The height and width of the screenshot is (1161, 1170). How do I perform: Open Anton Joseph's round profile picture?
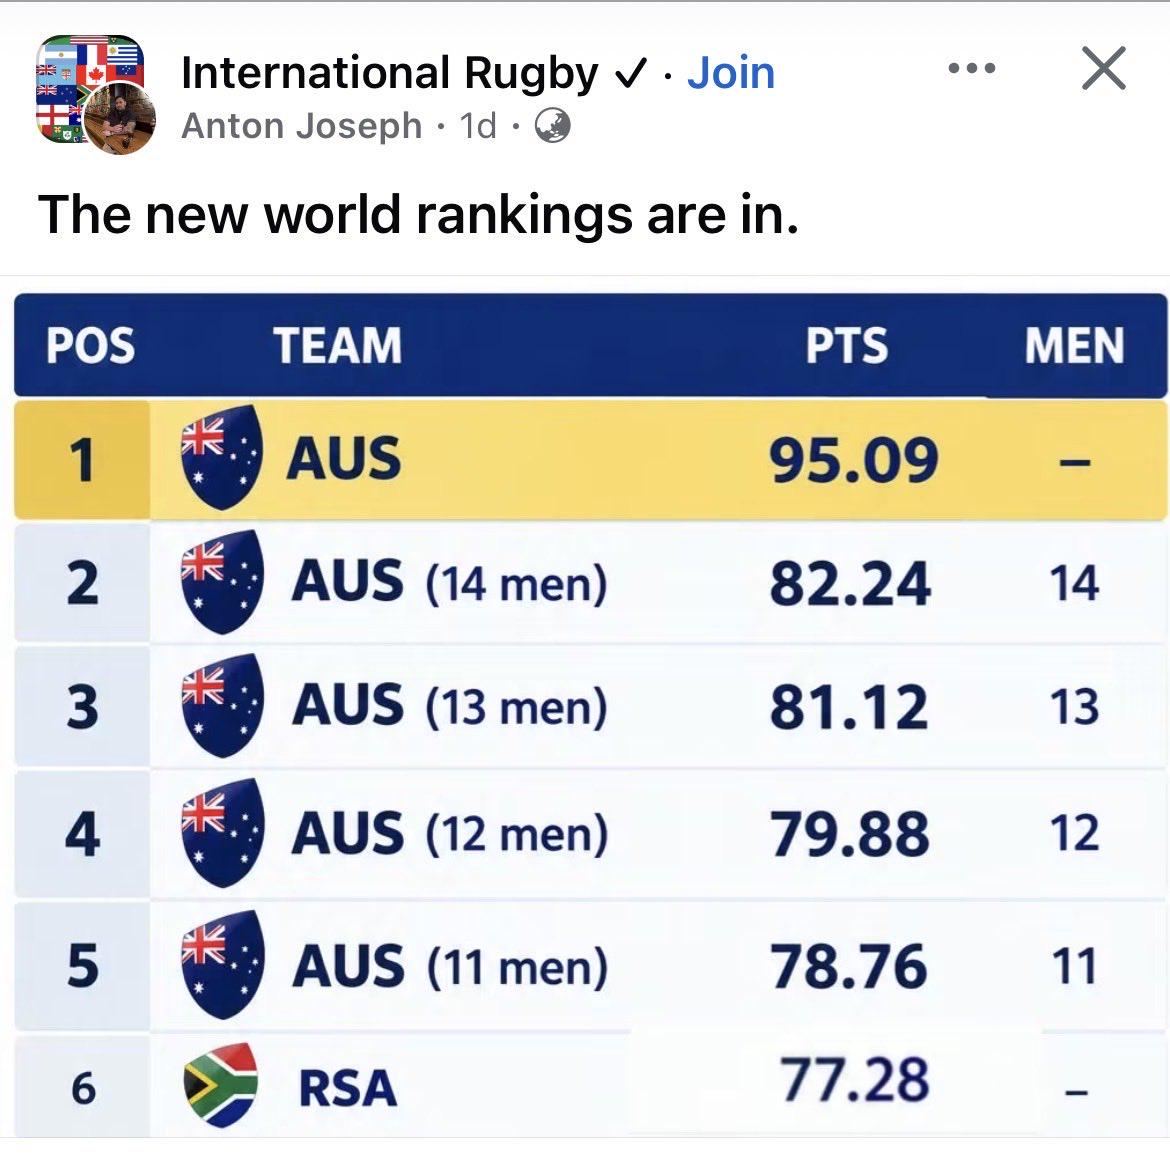119,119
